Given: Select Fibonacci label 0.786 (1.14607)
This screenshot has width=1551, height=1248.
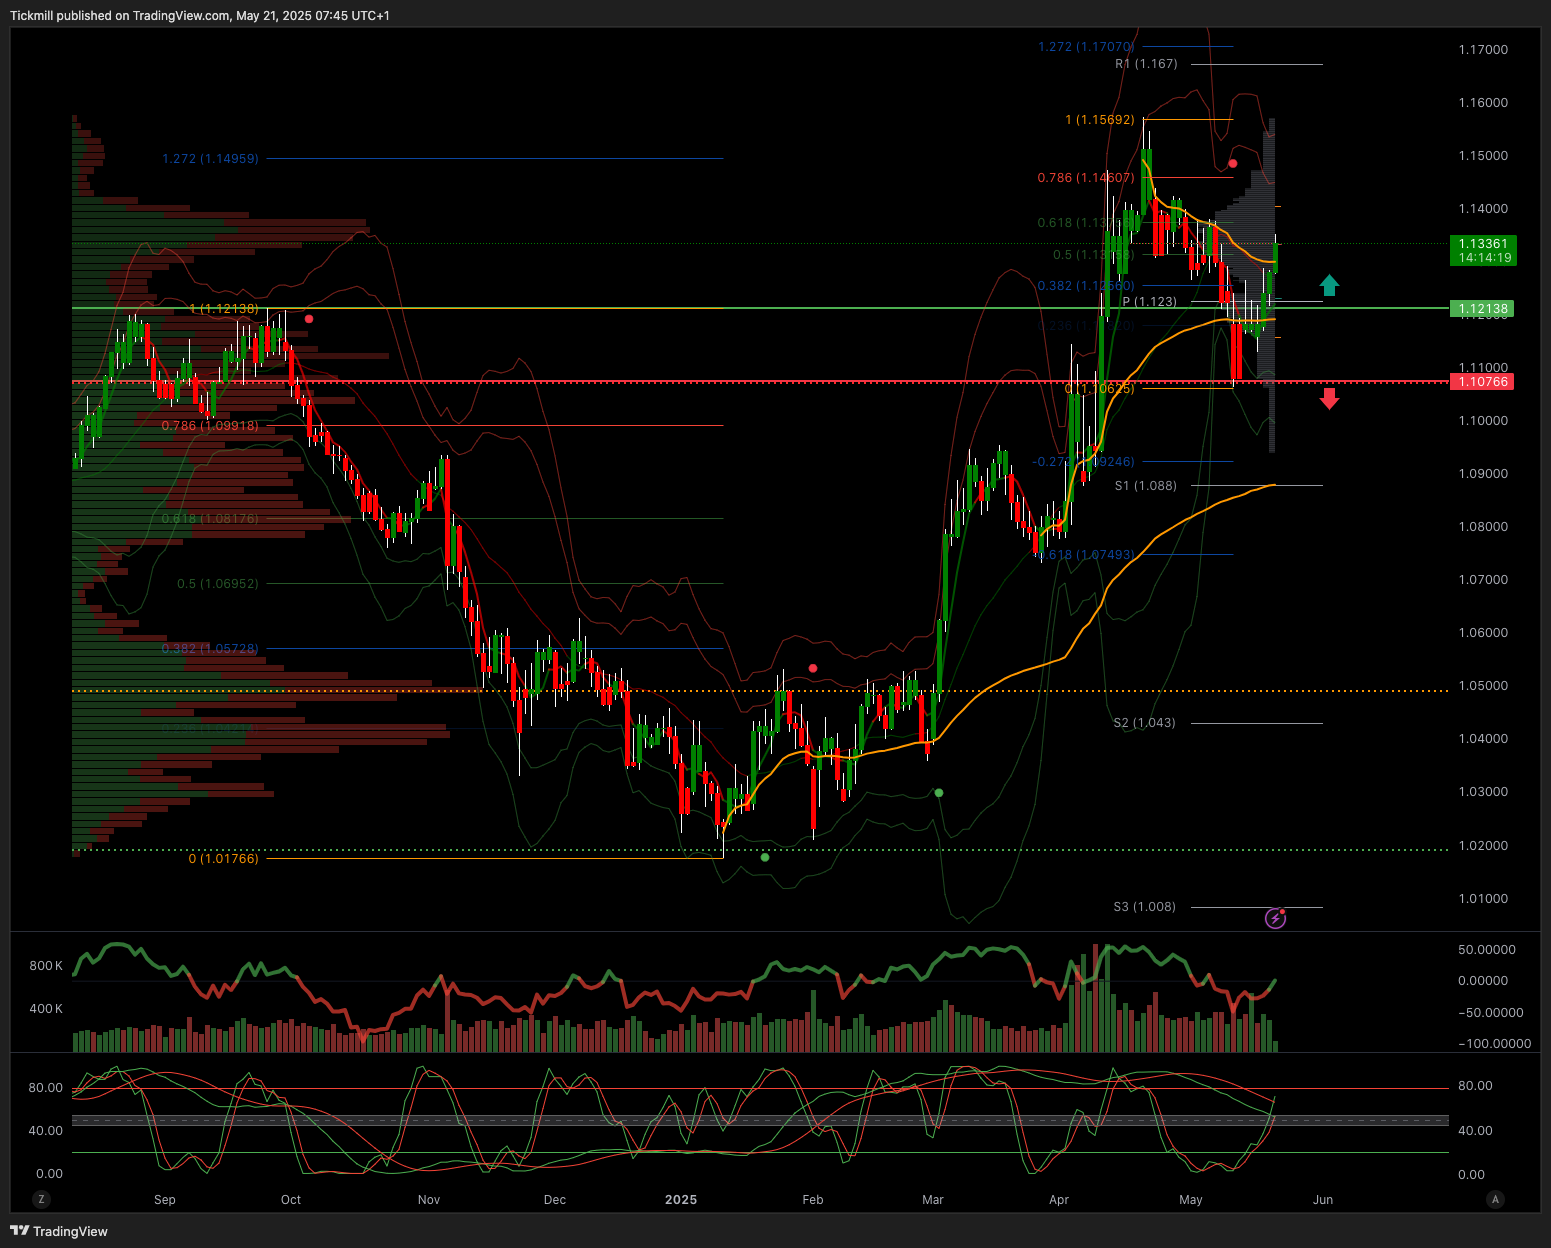Looking at the screenshot, I should [1086, 178].
